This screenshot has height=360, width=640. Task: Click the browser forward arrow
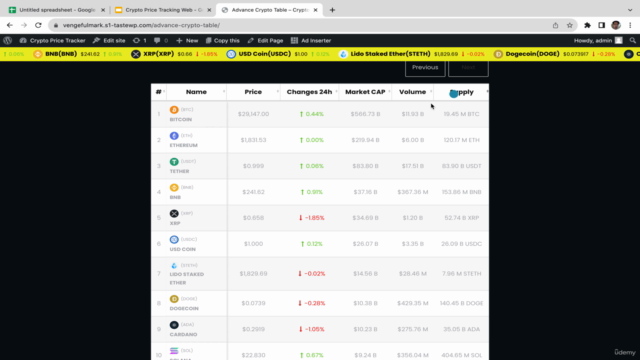(24, 25)
